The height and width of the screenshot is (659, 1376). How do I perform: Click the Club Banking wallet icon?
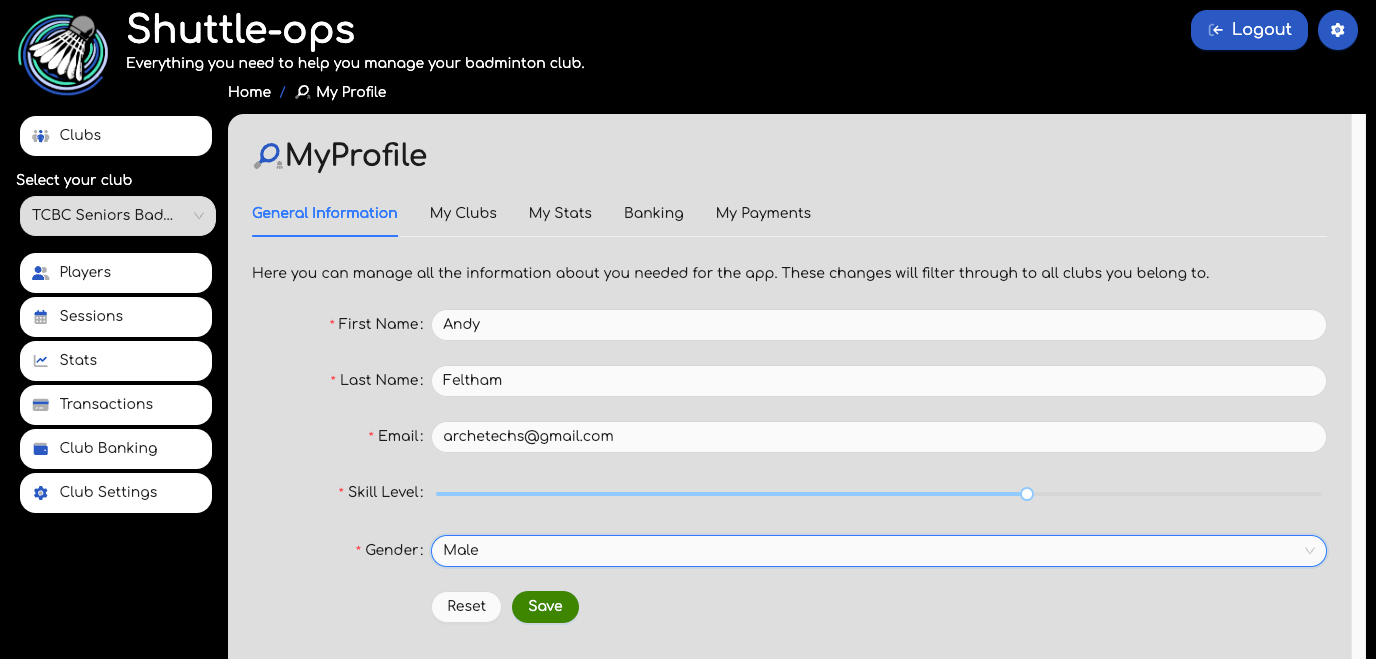41,449
